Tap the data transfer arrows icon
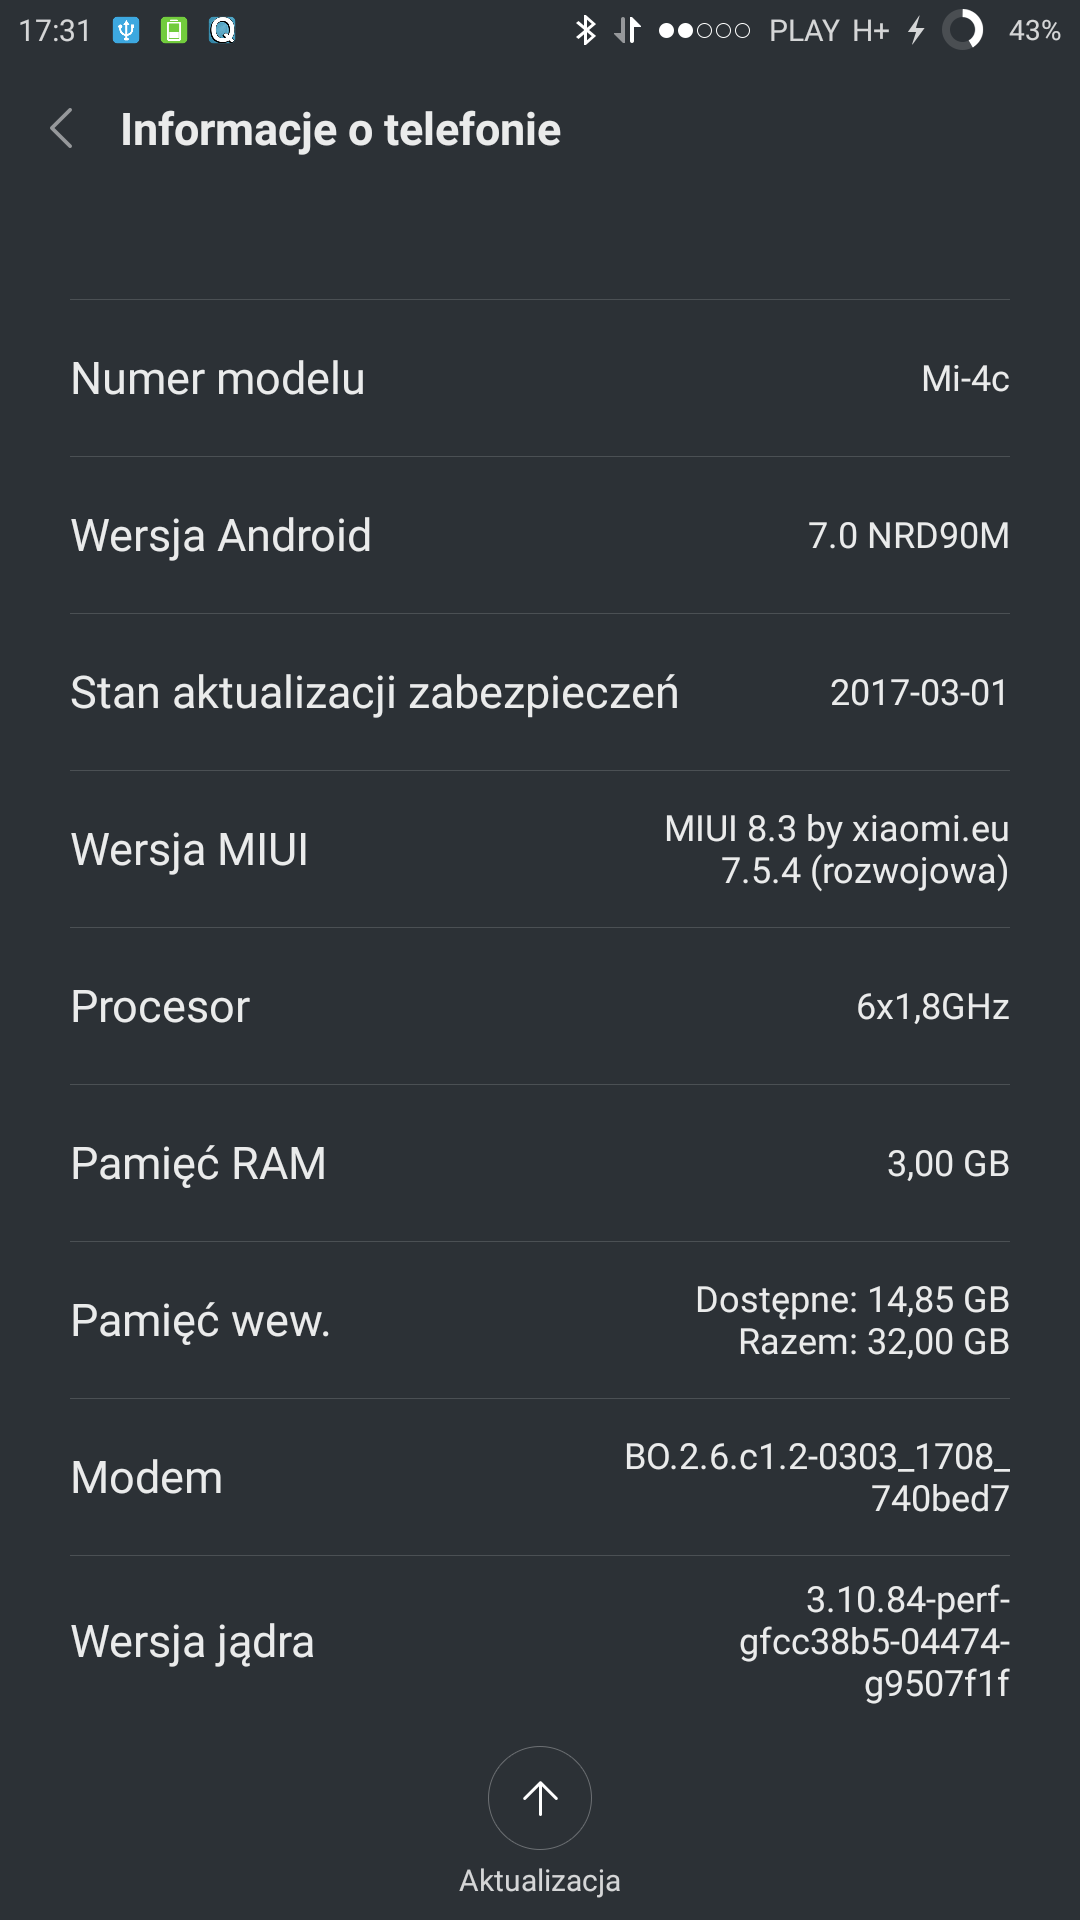 [628, 31]
